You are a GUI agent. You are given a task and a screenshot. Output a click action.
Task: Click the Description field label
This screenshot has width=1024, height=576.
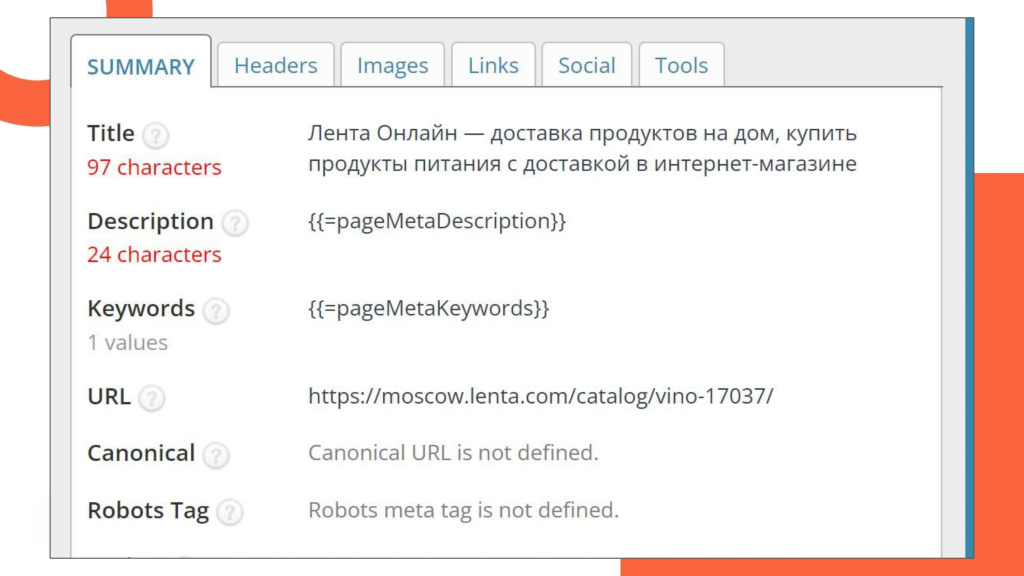[x=150, y=221]
